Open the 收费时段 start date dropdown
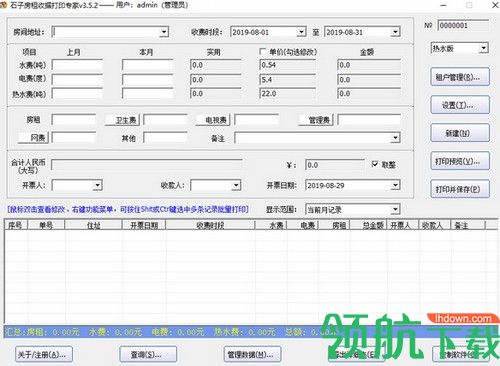 tap(301, 32)
